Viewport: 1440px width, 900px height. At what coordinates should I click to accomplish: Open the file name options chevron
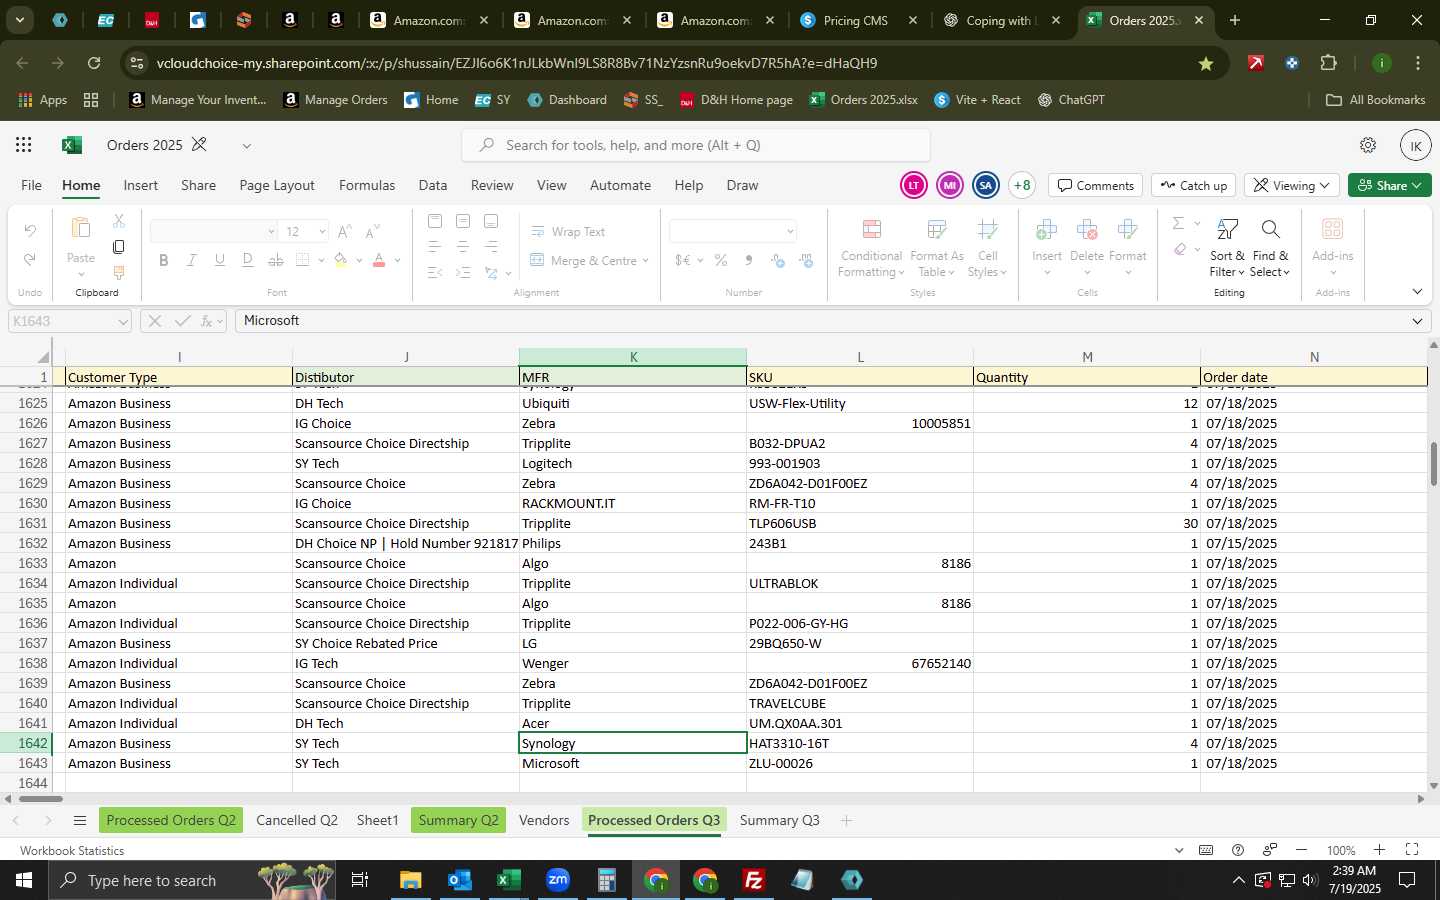pyautogui.click(x=246, y=145)
